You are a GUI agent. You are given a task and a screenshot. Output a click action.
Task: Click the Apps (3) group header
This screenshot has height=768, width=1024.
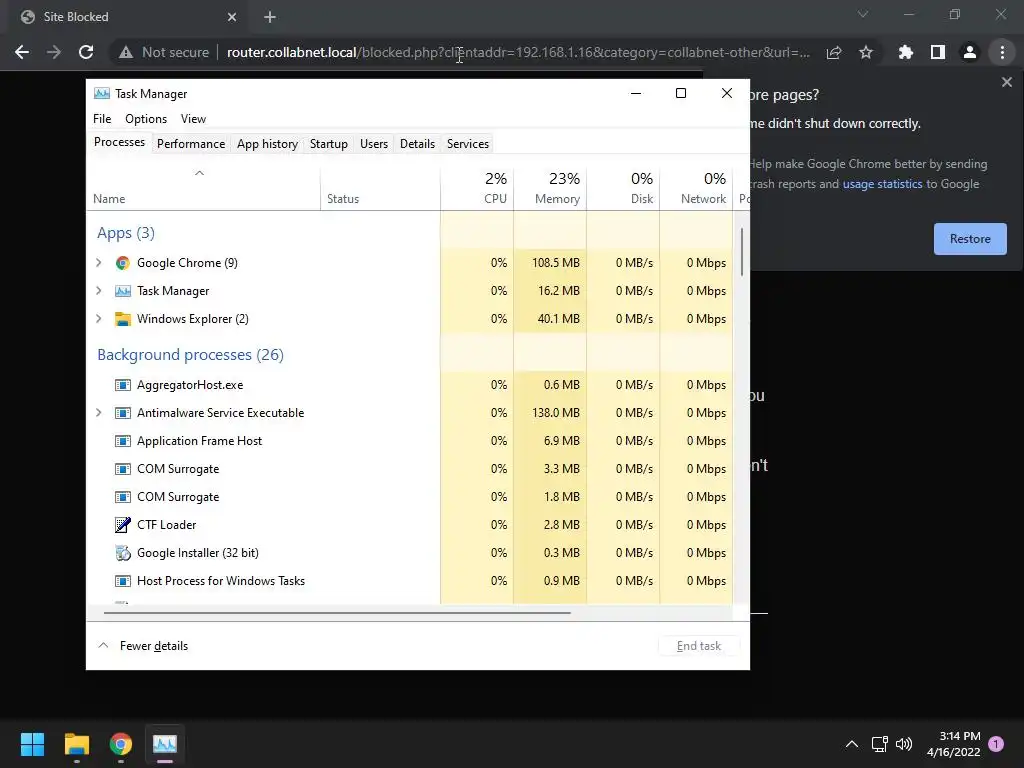(125, 233)
